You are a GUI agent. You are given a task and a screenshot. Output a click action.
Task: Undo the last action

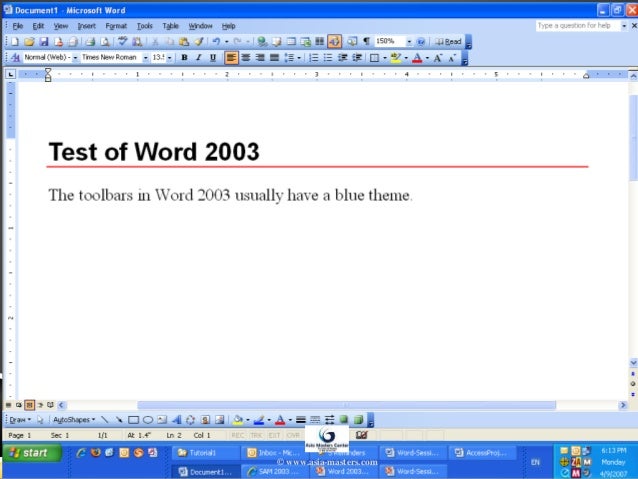pyautogui.click(x=216, y=42)
